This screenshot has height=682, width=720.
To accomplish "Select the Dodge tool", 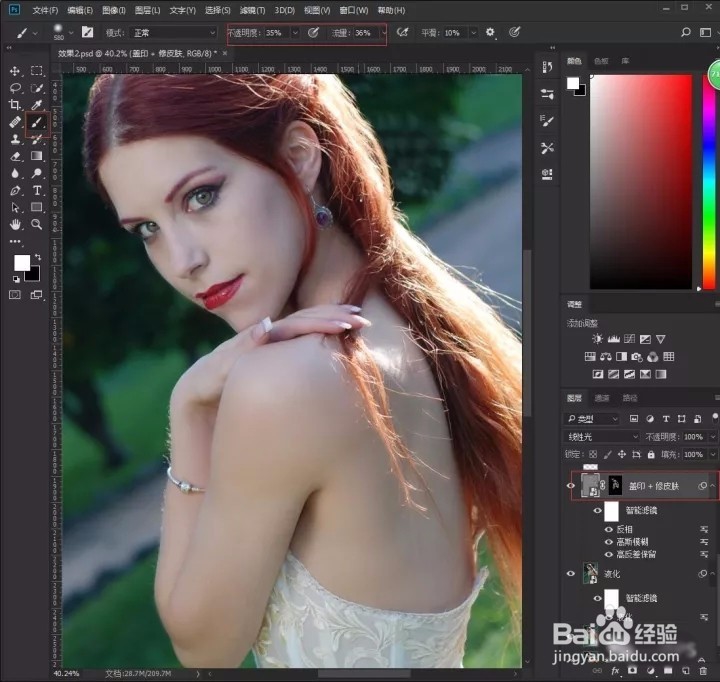I will point(37,173).
